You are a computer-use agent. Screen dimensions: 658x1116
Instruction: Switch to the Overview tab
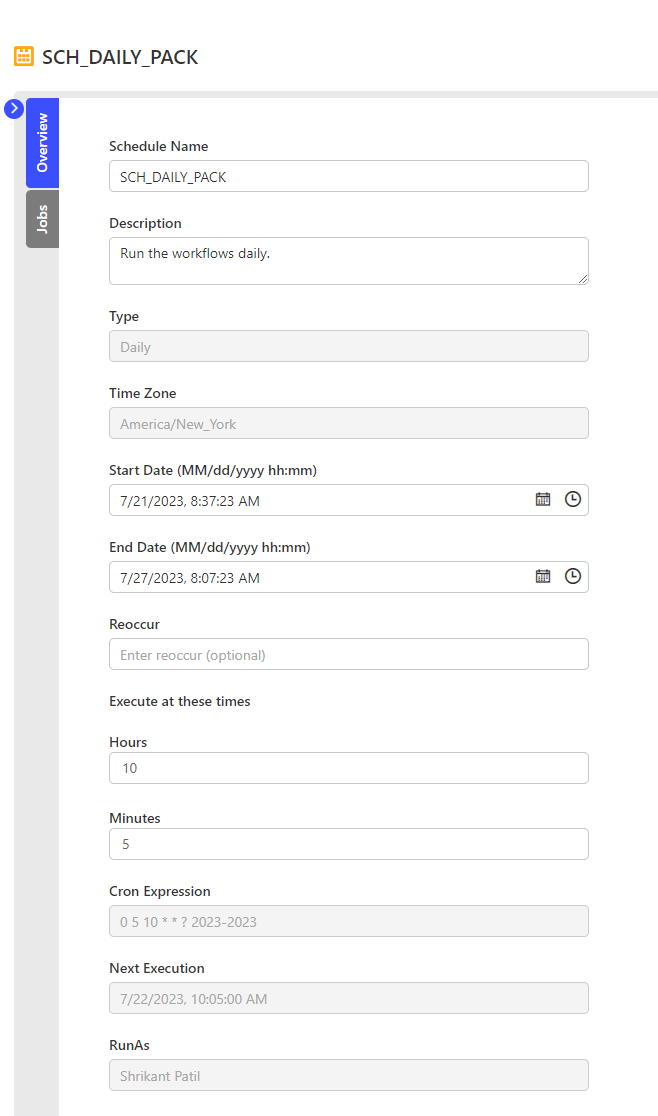[42, 143]
